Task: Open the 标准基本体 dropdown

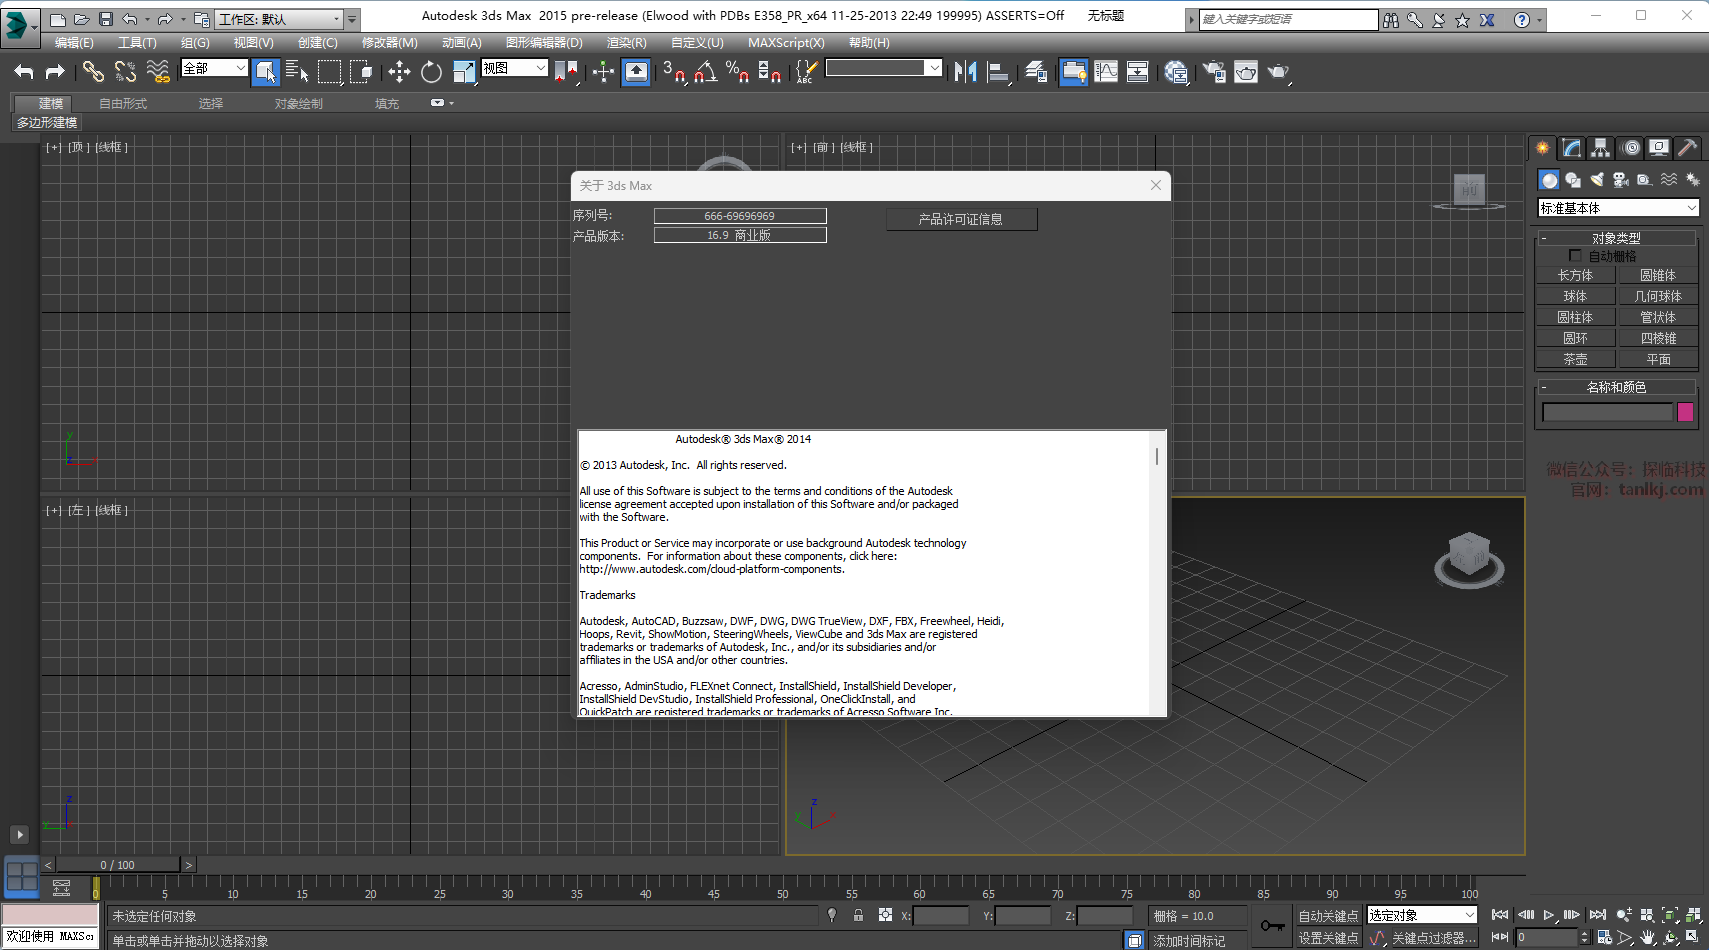Action: [x=1618, y=208]
